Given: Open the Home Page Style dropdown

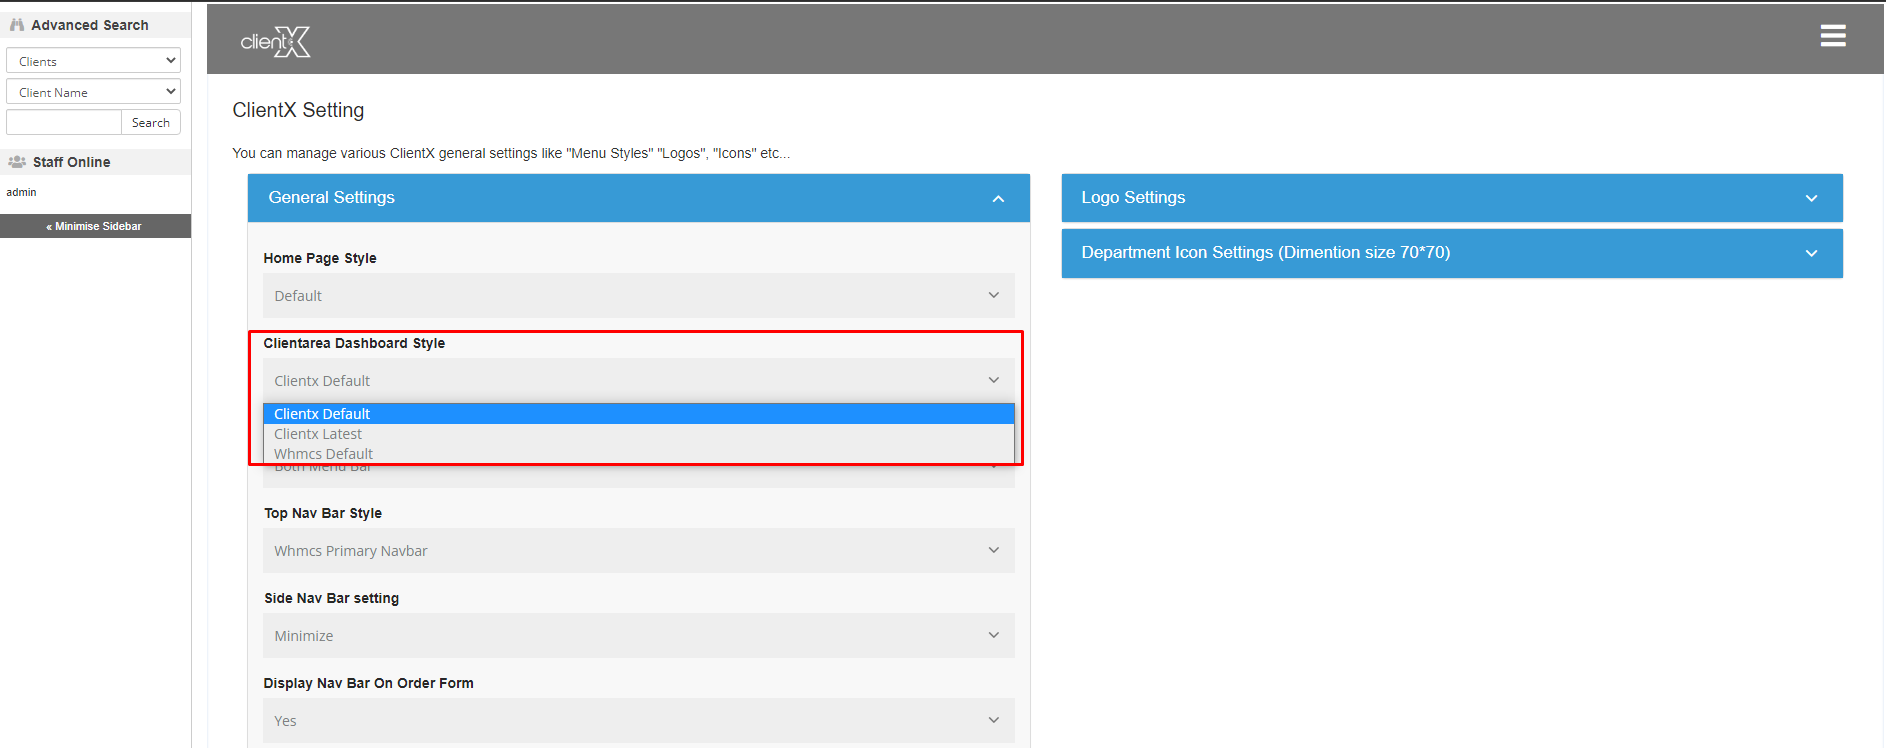Looking at the screenshot, I should tap(638, 296).
